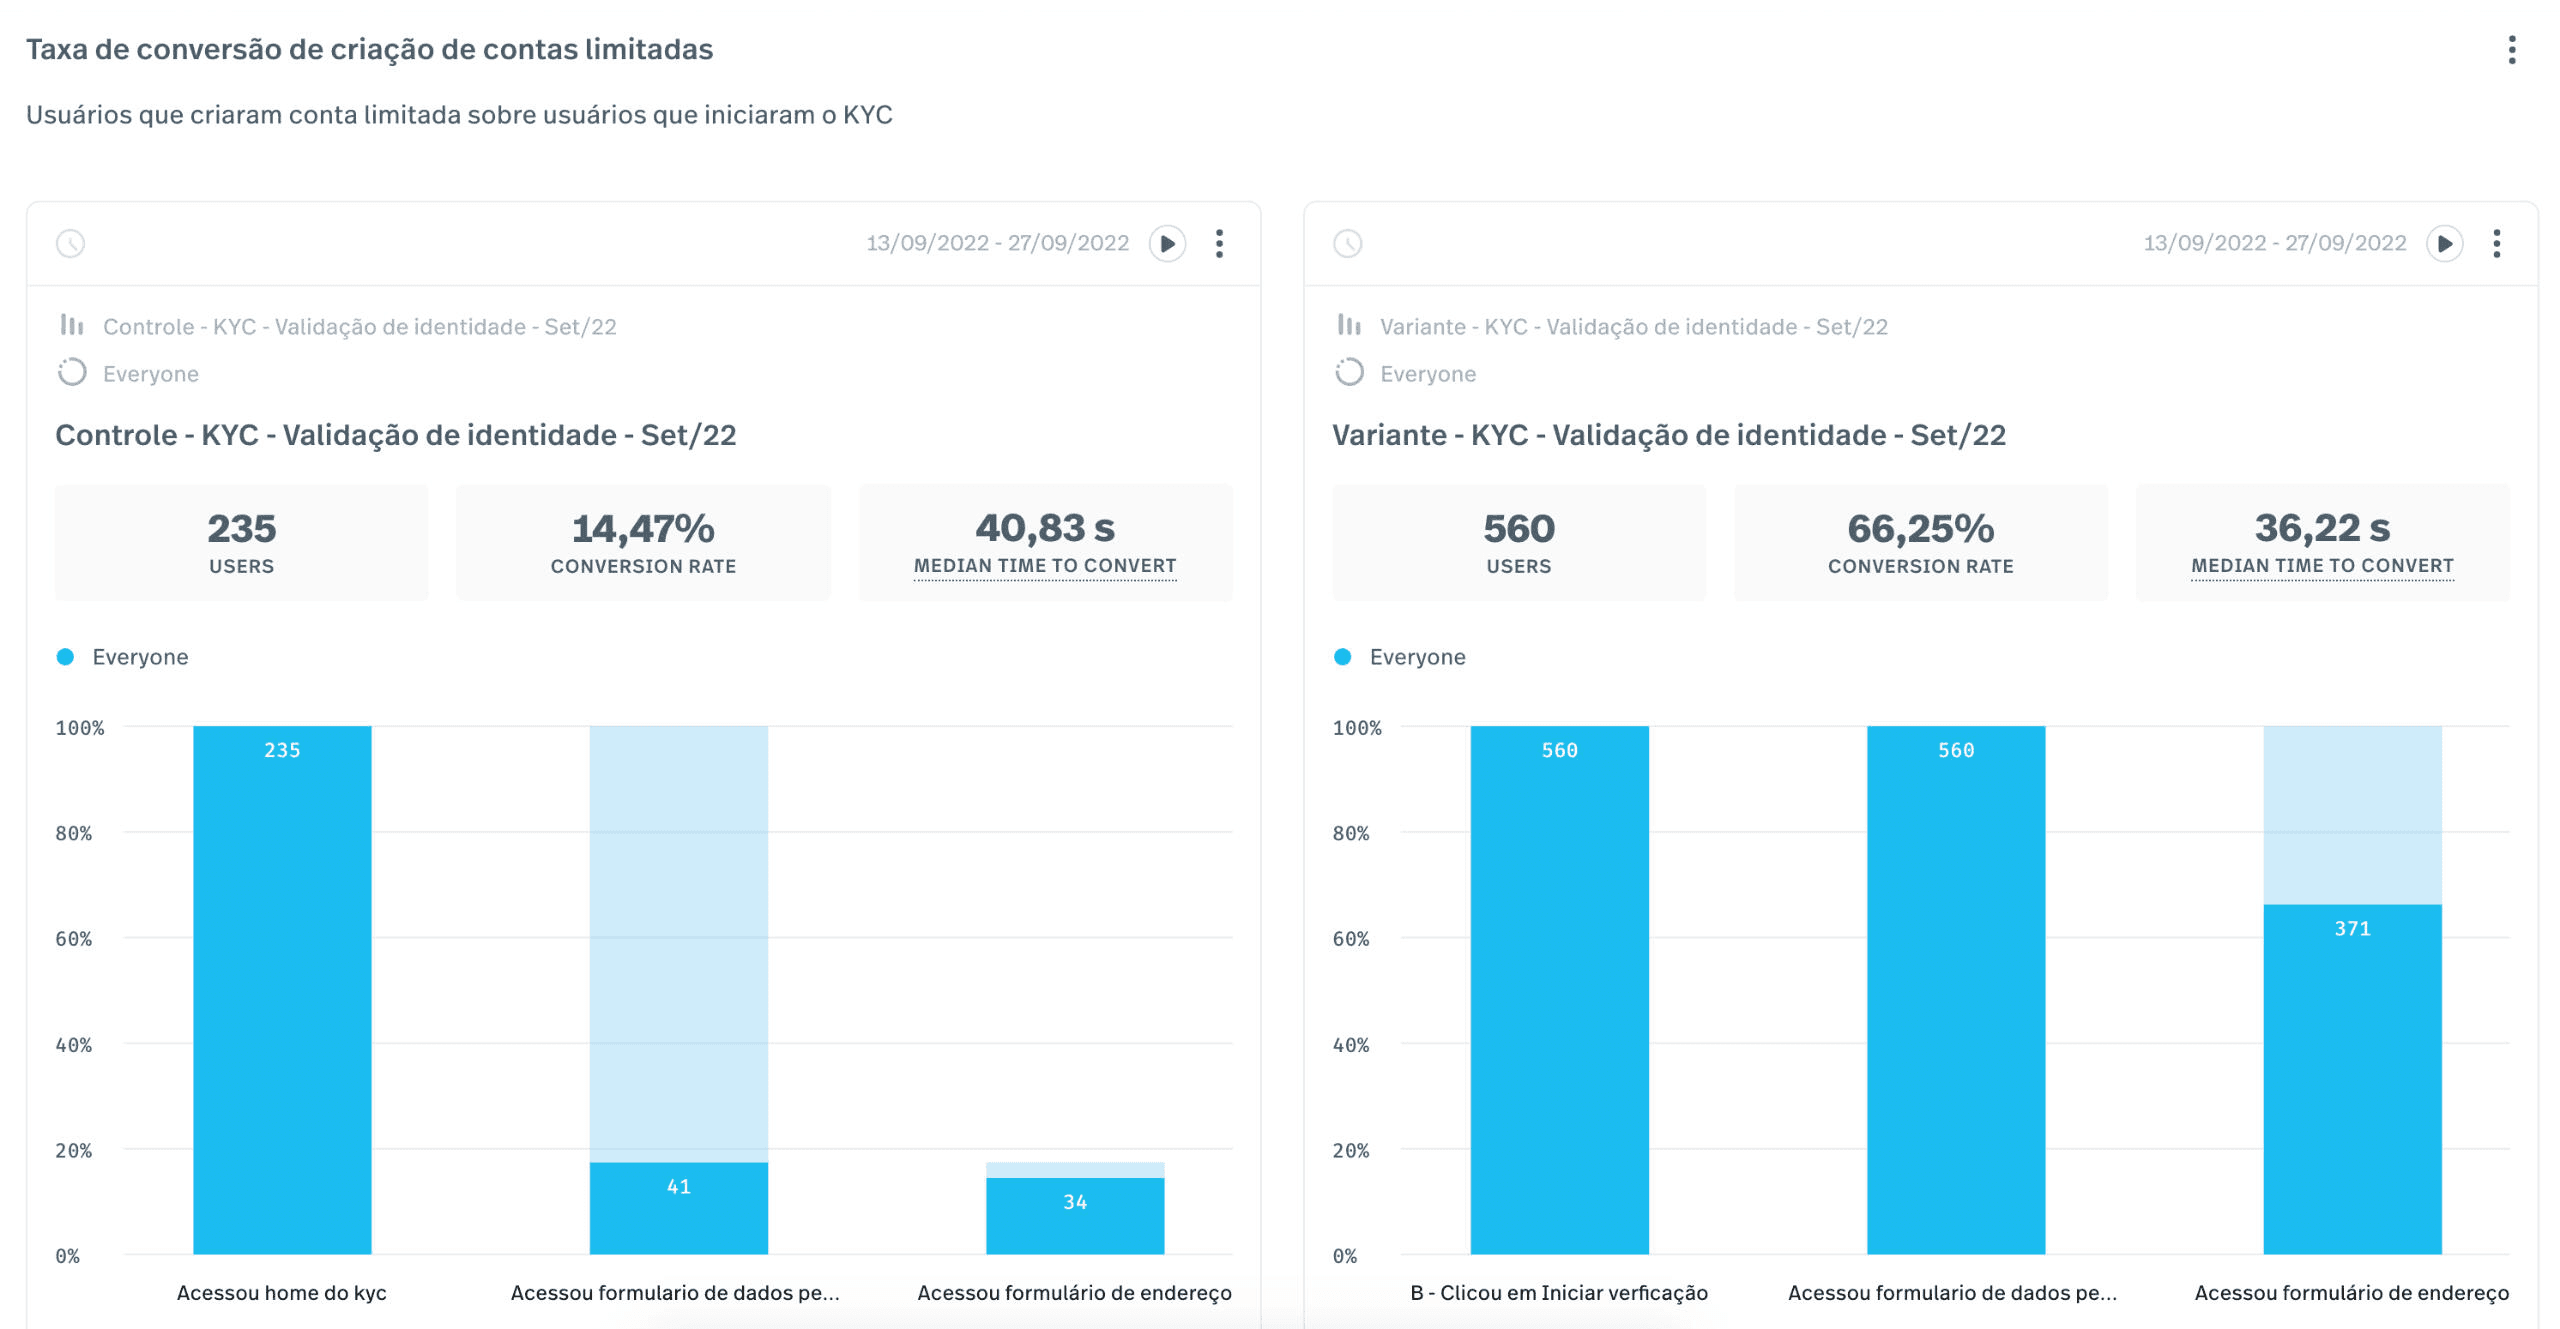Viewport: 2560px width, 1329px height.
Task: Click funnel chart icon beside Controle label
Action: [x=71, y=326]
